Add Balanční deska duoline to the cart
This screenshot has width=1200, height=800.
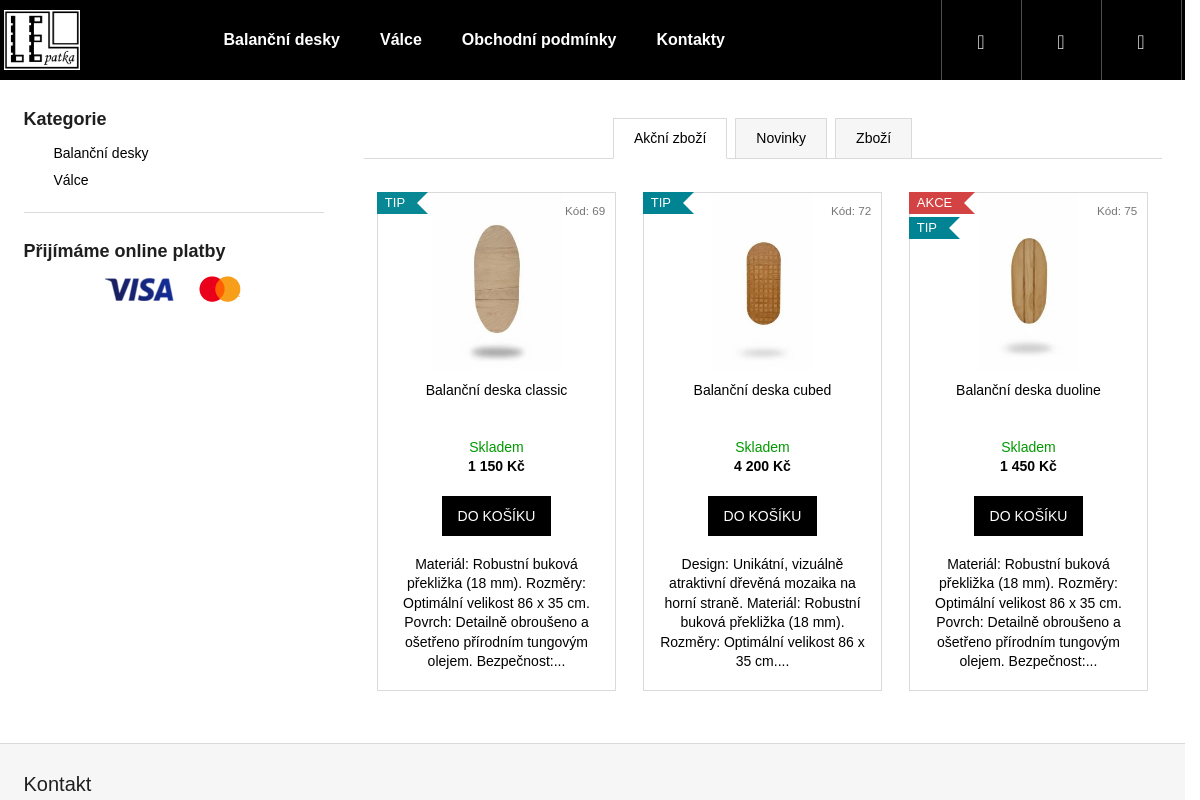pos(1028,516)
